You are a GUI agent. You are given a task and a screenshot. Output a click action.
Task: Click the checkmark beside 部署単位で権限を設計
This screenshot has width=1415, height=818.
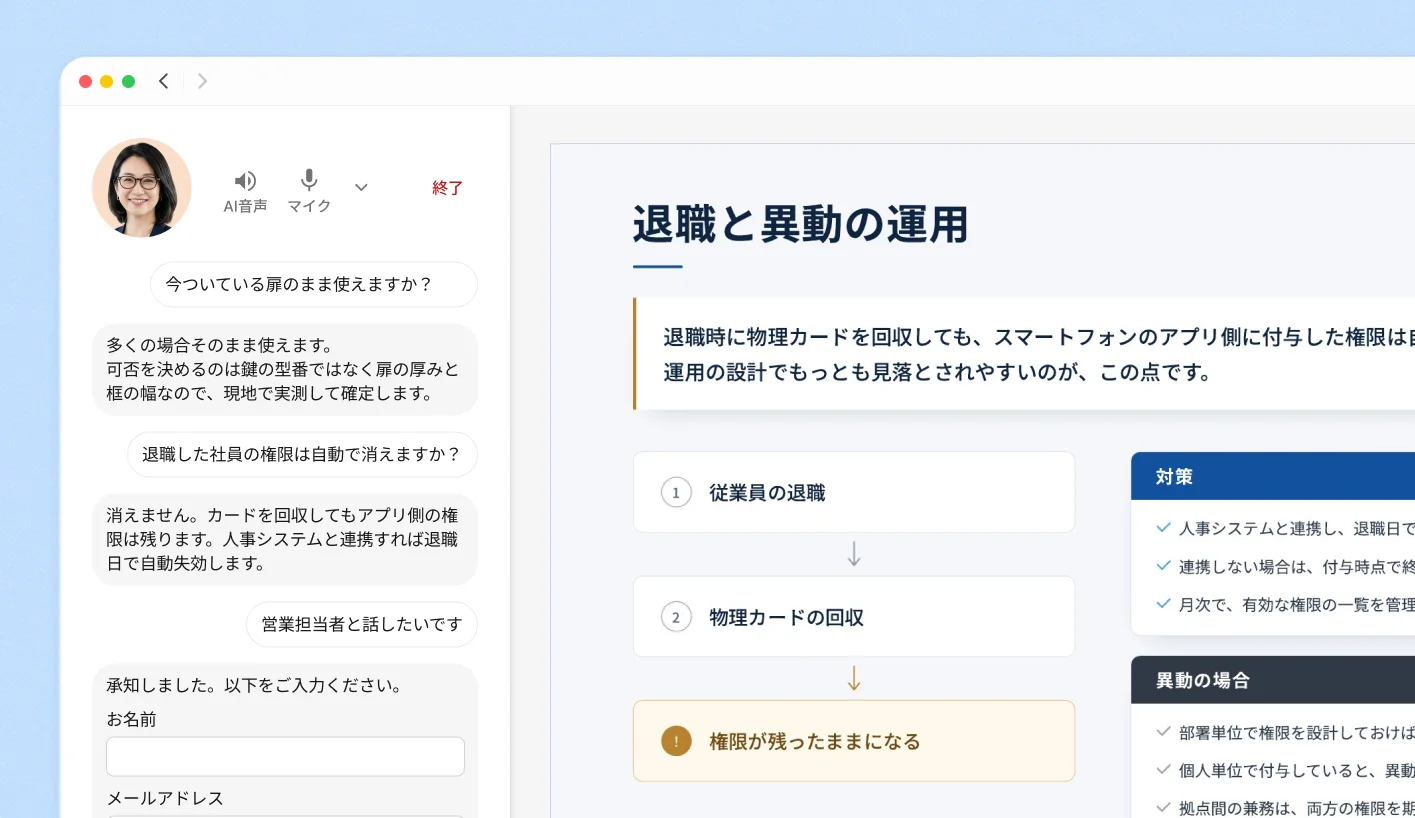pos(1163,731)
